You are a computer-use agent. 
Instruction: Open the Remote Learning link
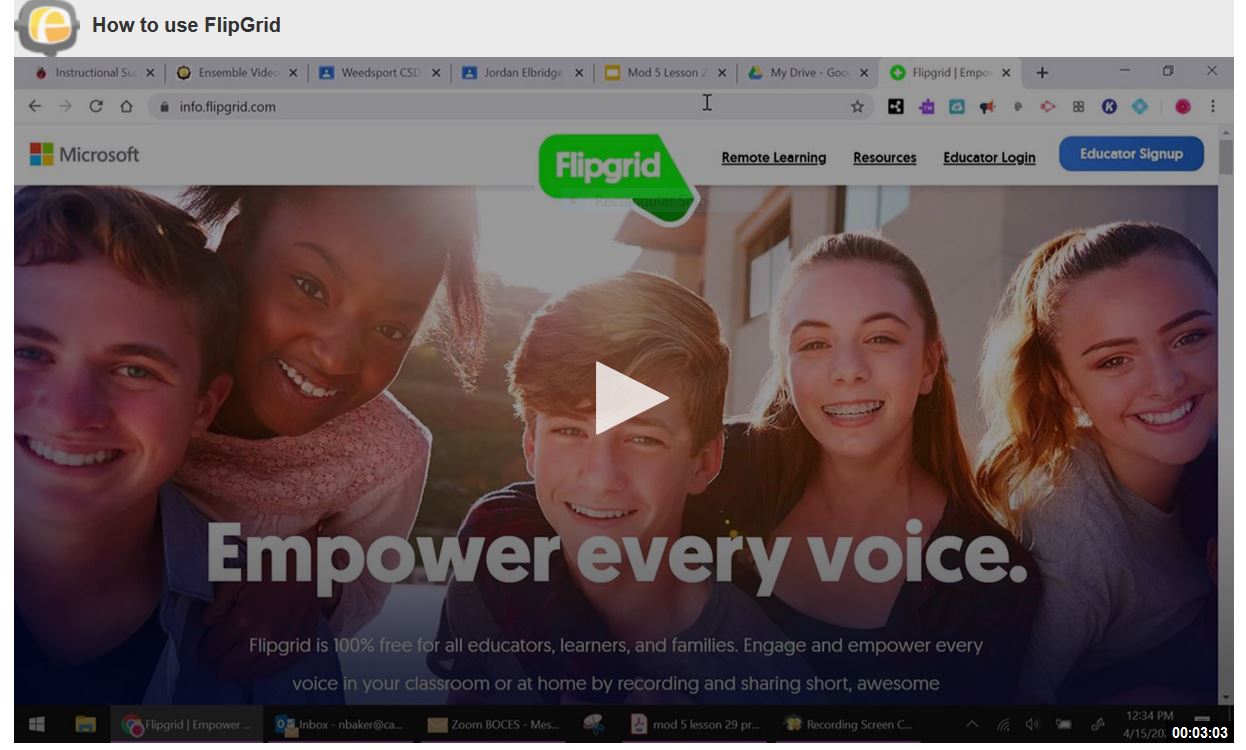point(774,157)
